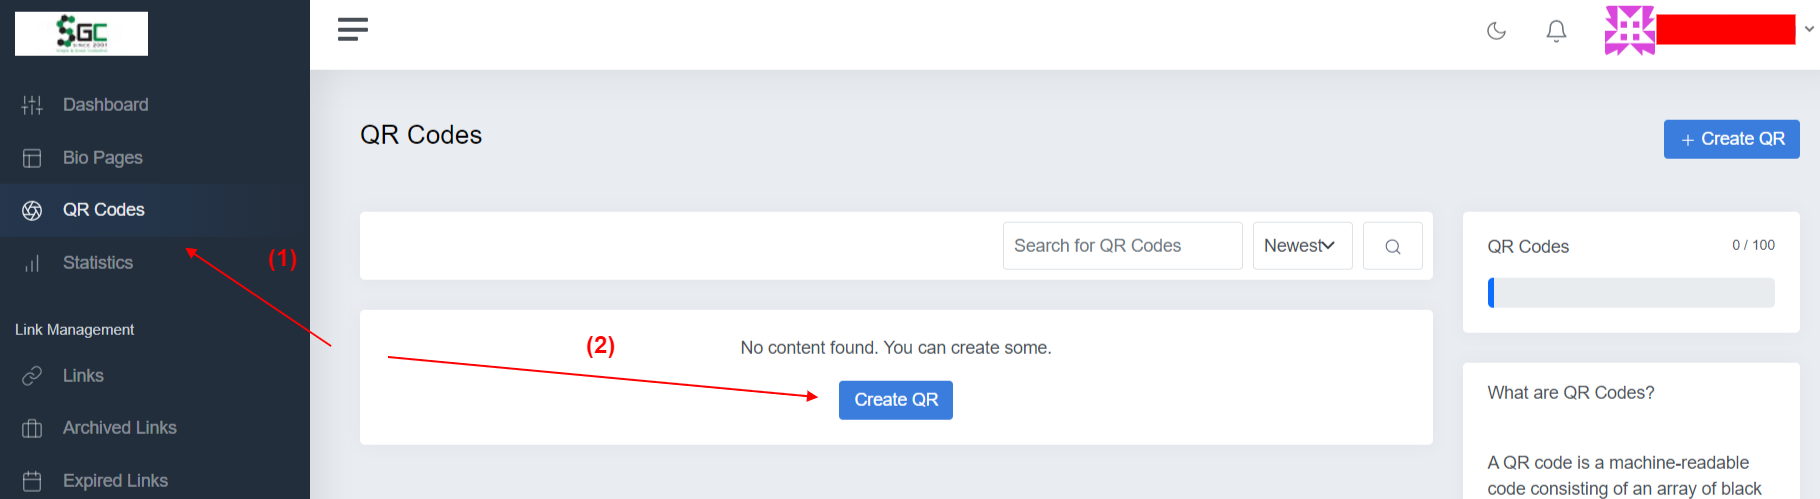Go to Bio Pages in sidebar
Screen dimensions: 1820x499
(102, 158)
